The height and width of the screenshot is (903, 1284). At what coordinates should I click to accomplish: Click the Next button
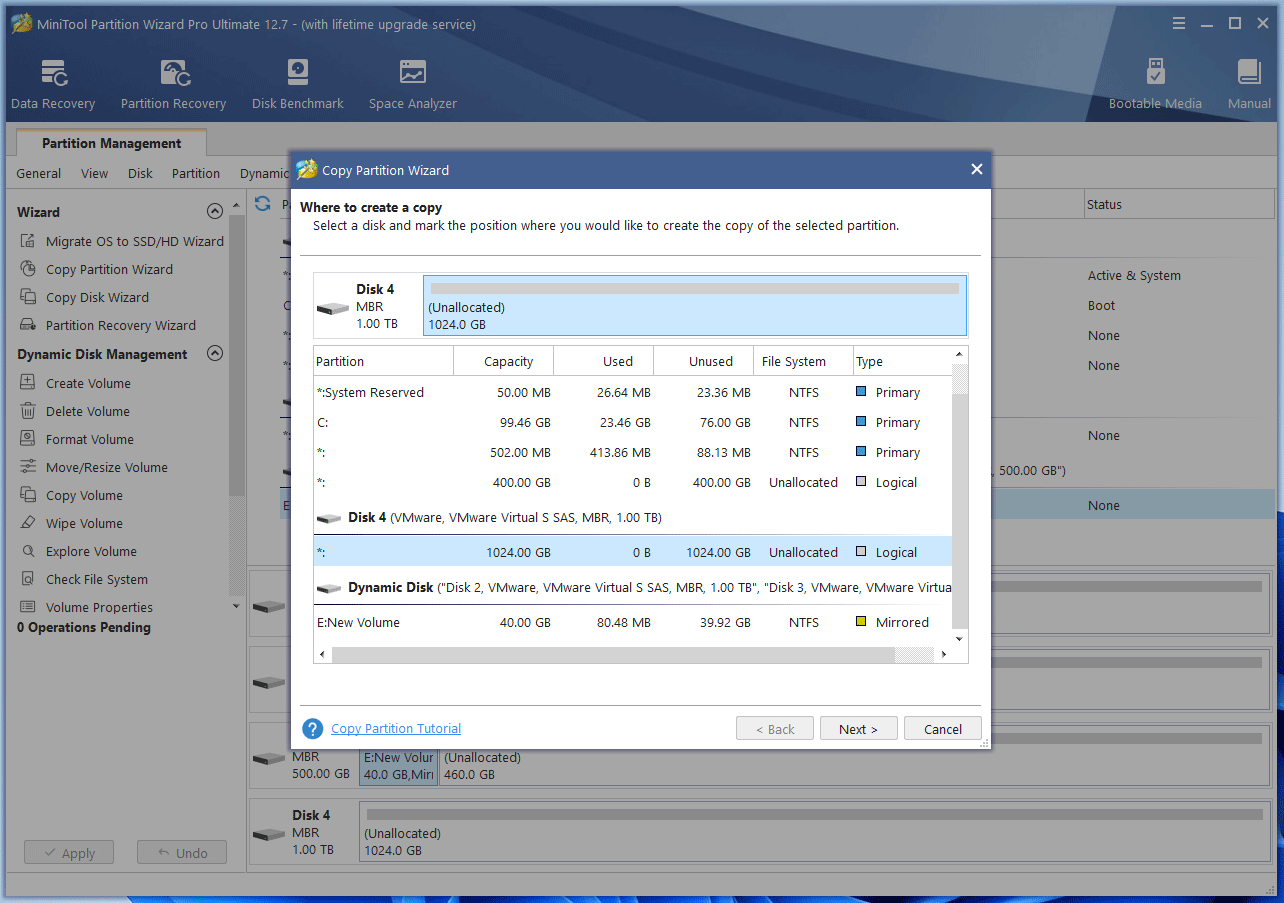(858, 729)
